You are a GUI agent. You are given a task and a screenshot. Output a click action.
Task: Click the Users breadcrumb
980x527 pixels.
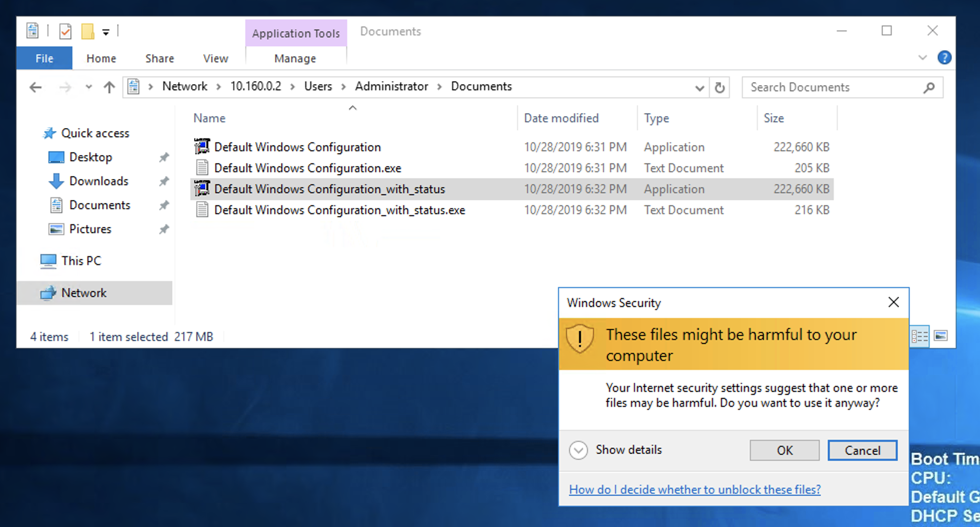[x=318, y=86]
